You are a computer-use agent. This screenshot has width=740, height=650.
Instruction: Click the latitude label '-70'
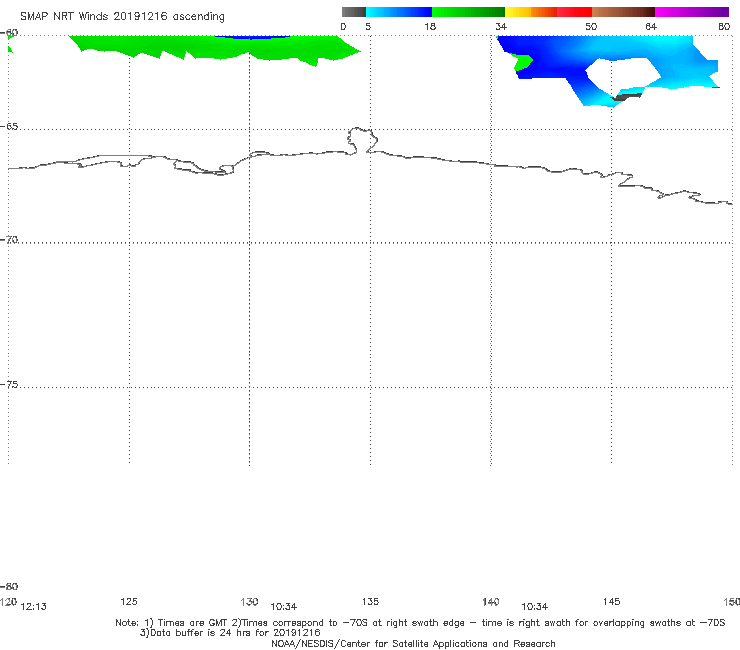point(9,240)
